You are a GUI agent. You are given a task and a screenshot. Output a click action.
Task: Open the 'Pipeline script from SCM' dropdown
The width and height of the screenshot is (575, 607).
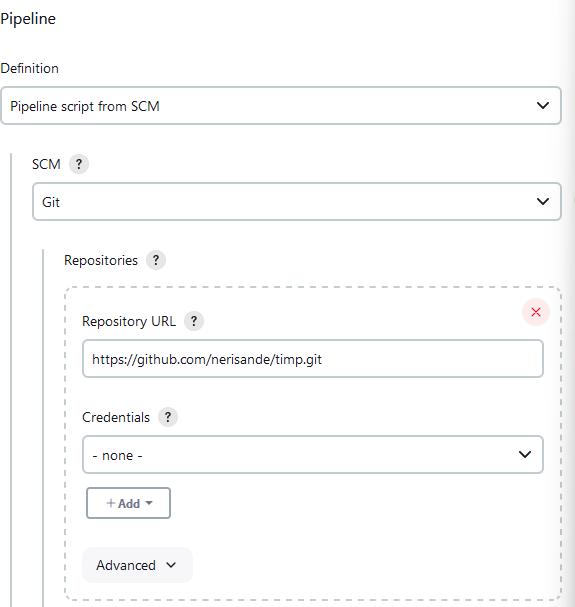point(281,106)
